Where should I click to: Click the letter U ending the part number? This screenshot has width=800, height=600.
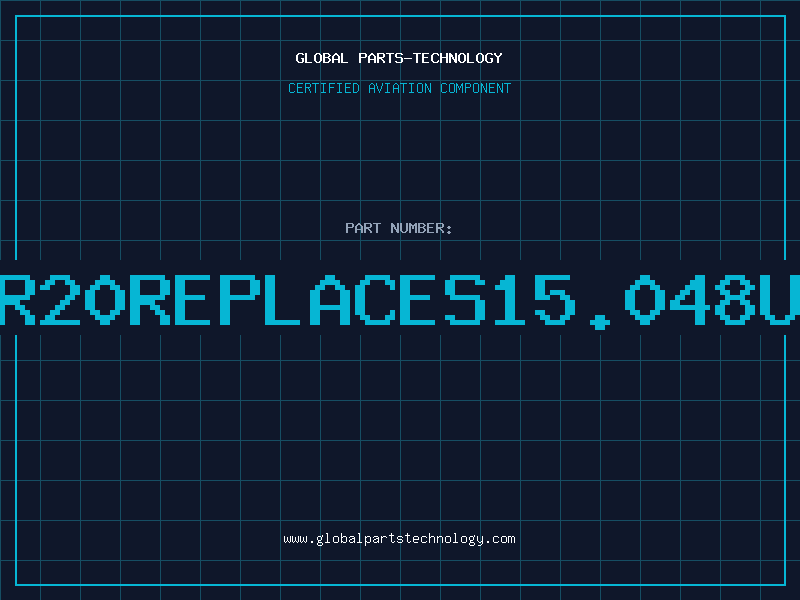click(x=780, y=300)
